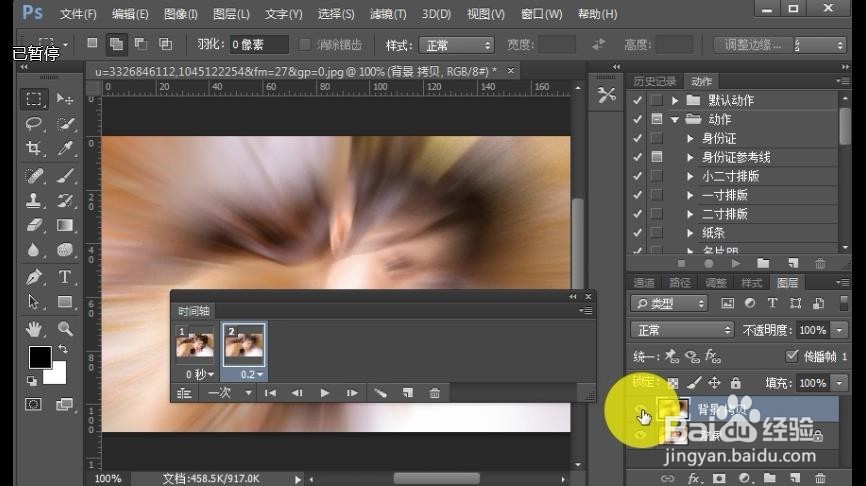Open the 文件(F) menu
Image resolution: width=866 pixels, height=486 pixels.
point(78,14)
